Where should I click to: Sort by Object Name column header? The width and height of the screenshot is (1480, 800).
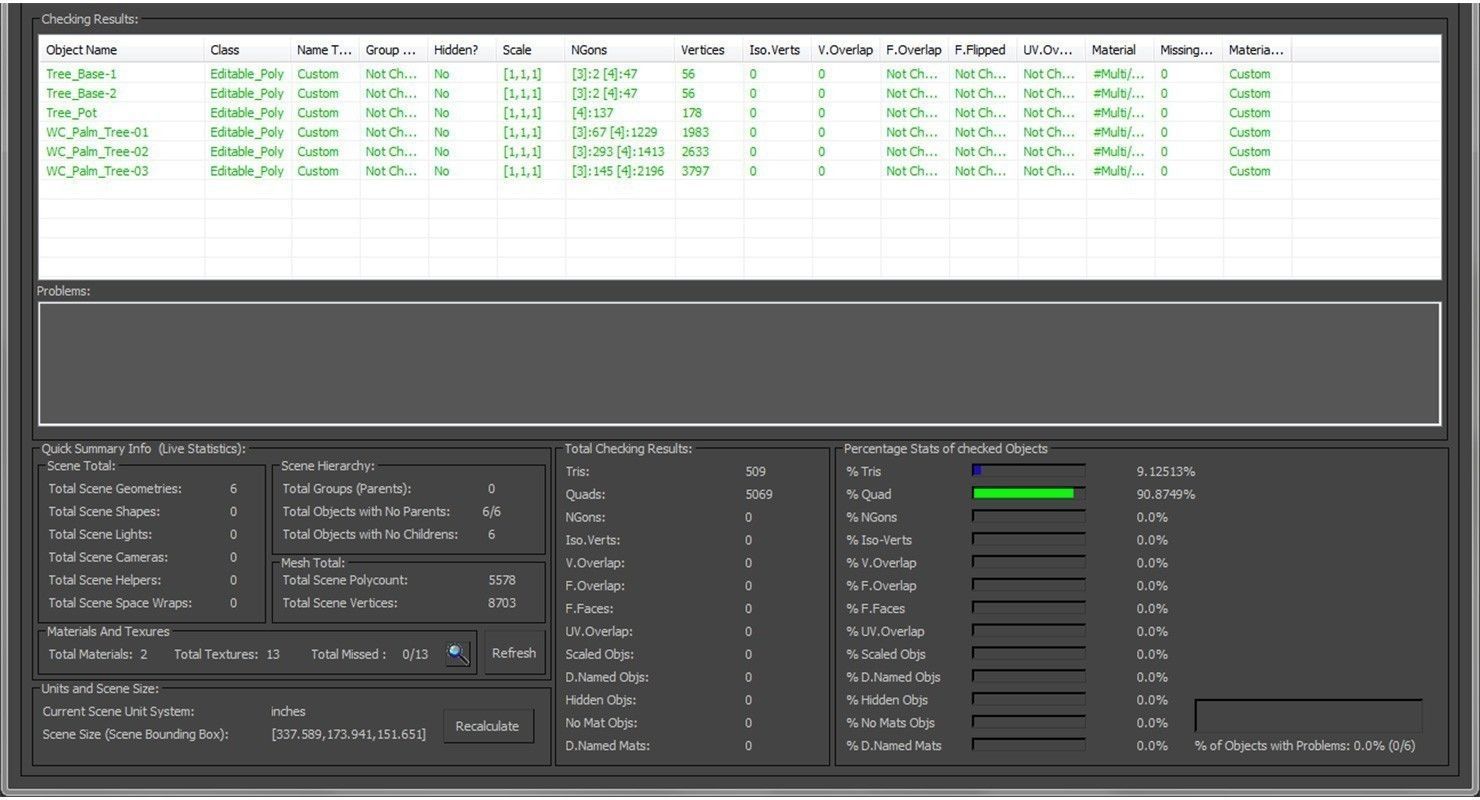tap(122, 50)
